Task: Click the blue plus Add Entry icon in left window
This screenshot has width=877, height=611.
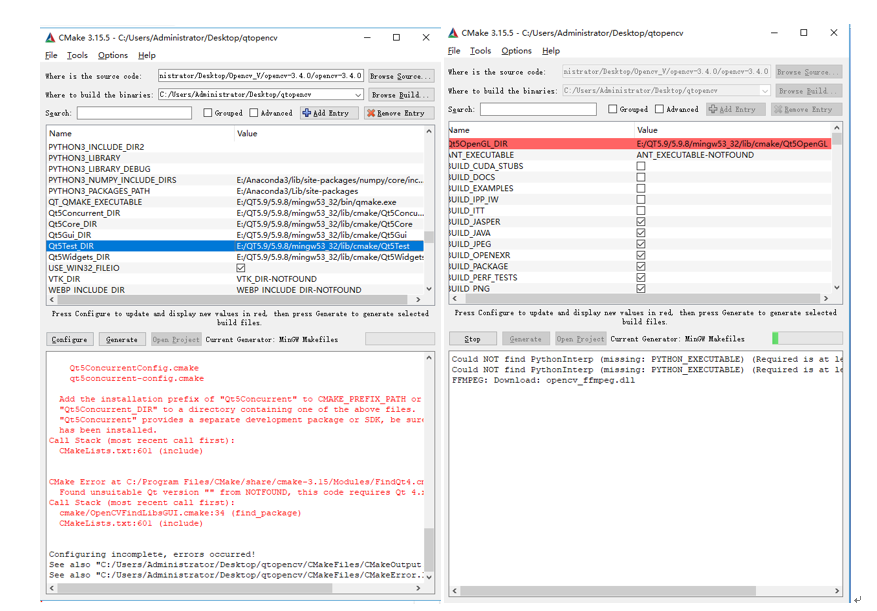Action: pyautogui.click(x=307, y=113)
